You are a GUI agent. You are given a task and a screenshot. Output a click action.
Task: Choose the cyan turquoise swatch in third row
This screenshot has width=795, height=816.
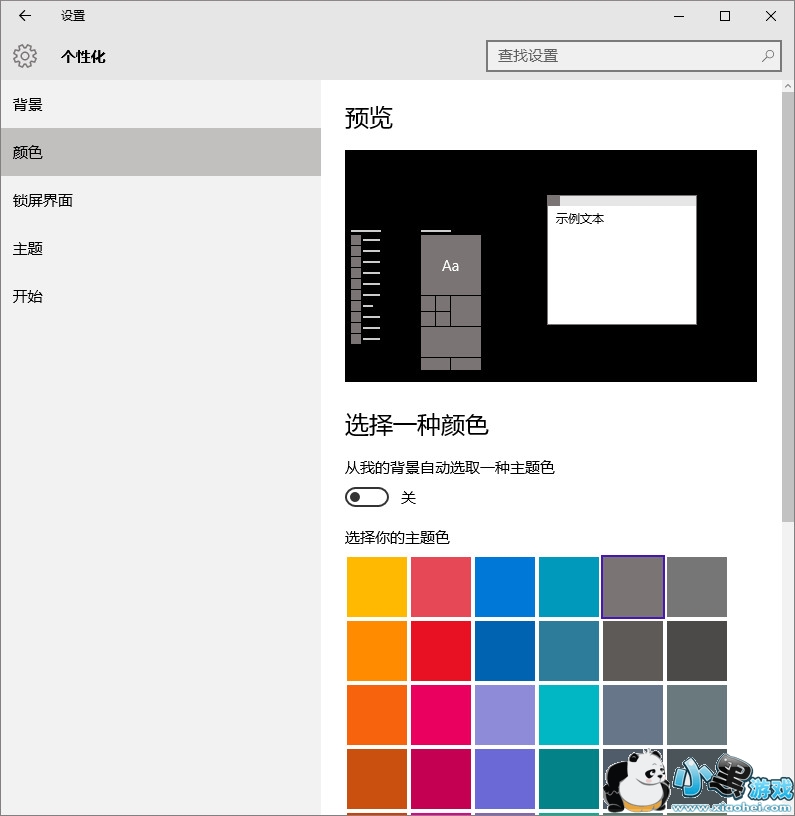point(569,715)
